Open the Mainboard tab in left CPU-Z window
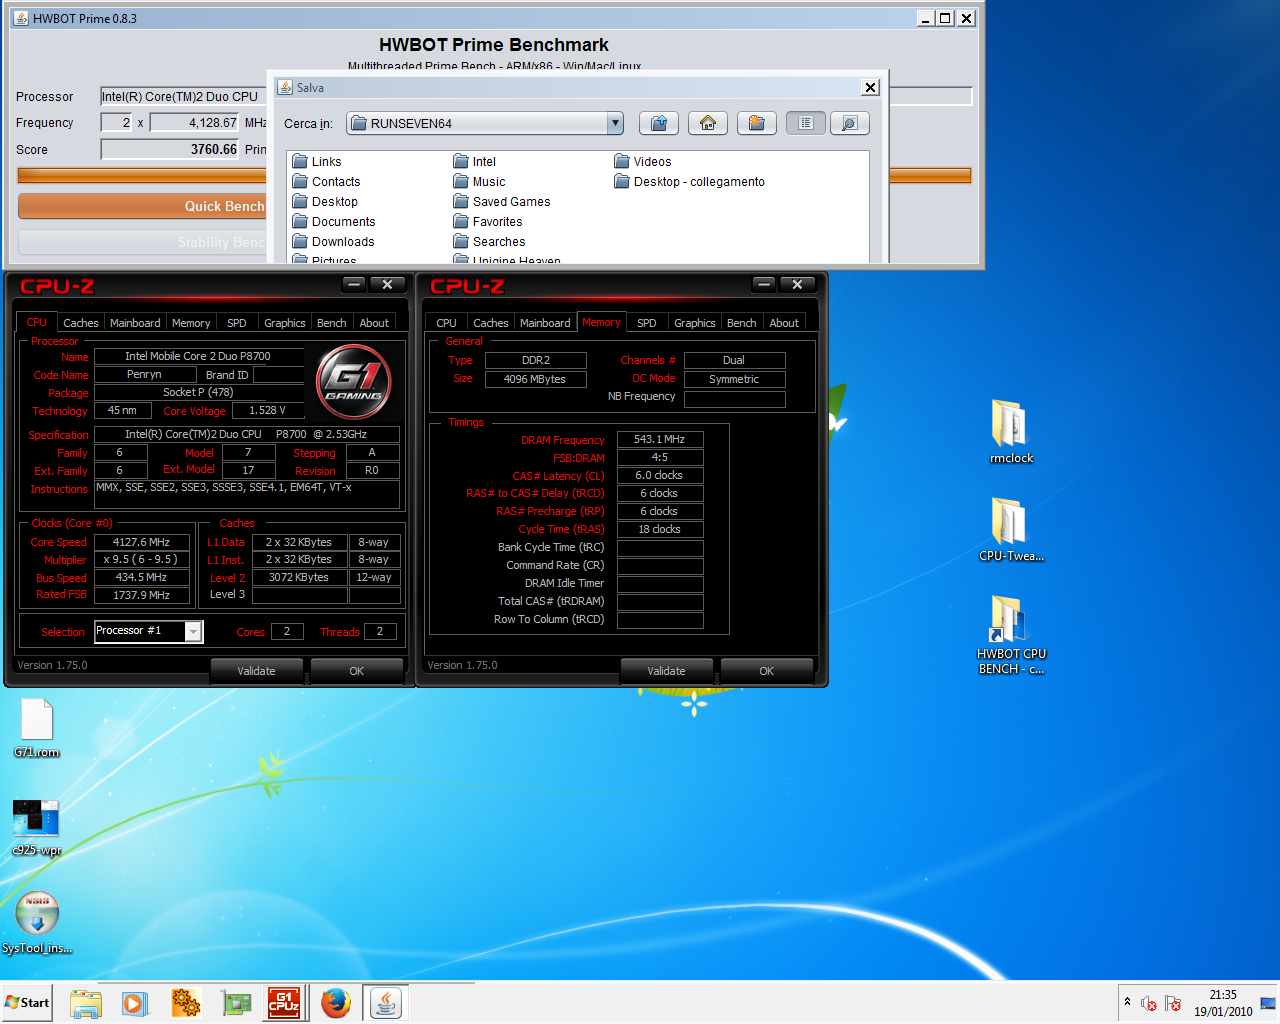The image size is (1280, 1024). [135, 323]
